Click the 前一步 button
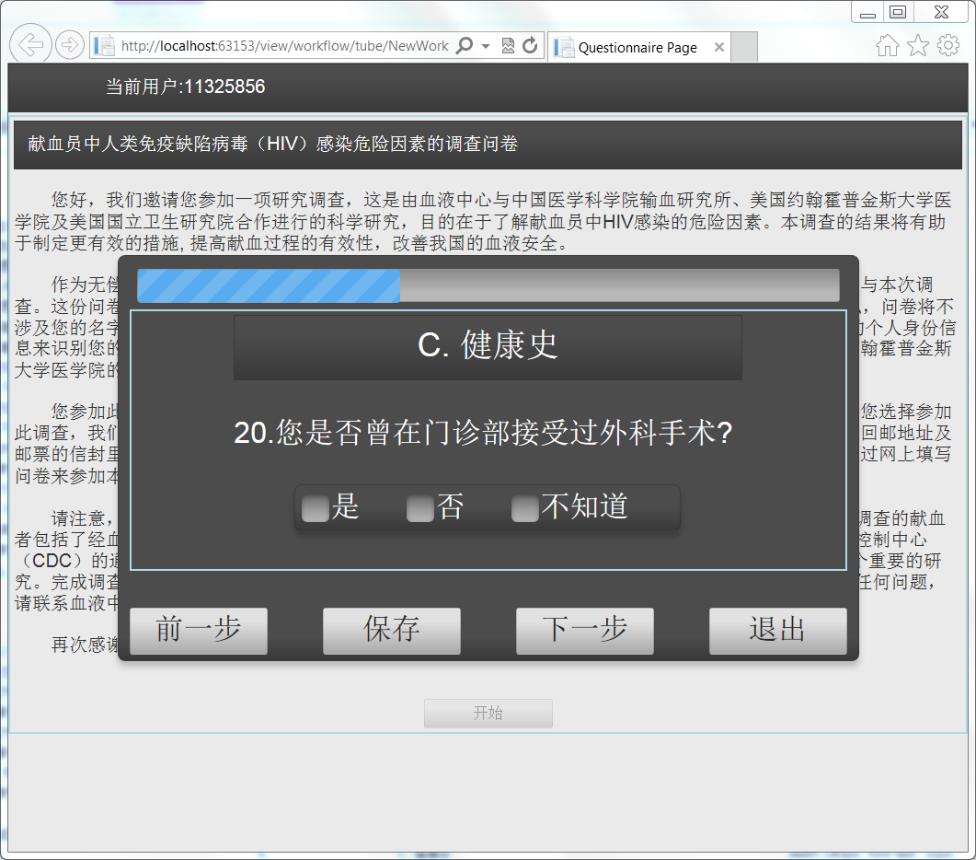The image size is (976, 860). (199, 631)
